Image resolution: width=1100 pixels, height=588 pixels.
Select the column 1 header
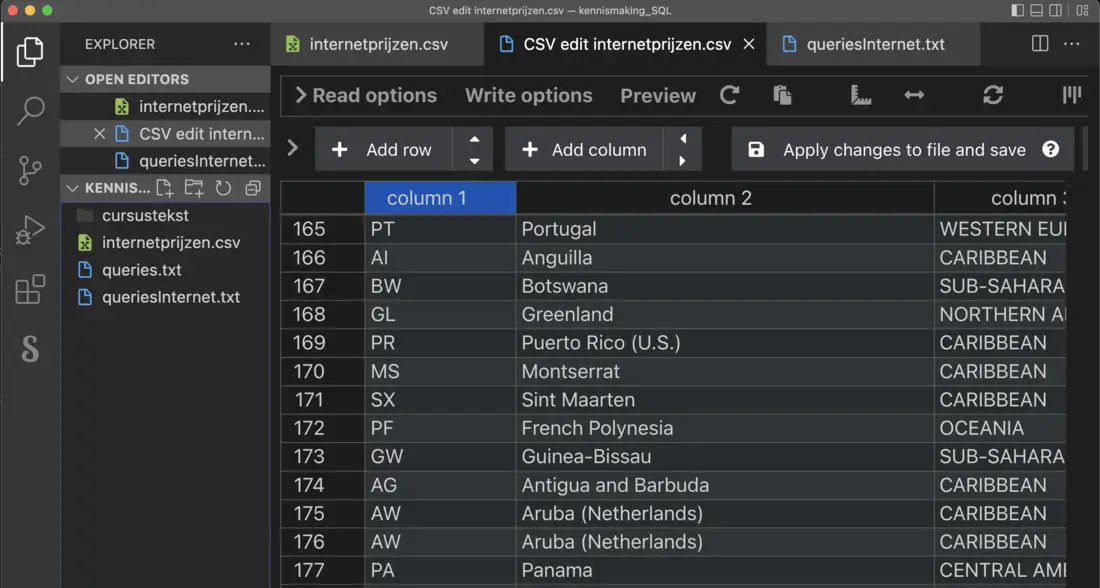click(x=441, y=198)
